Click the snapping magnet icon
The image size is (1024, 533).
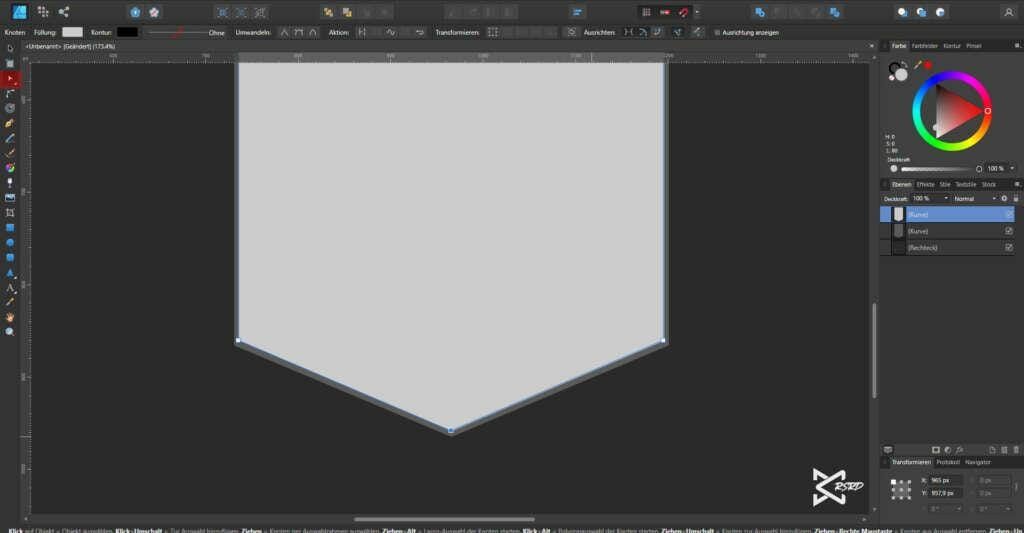684,12
